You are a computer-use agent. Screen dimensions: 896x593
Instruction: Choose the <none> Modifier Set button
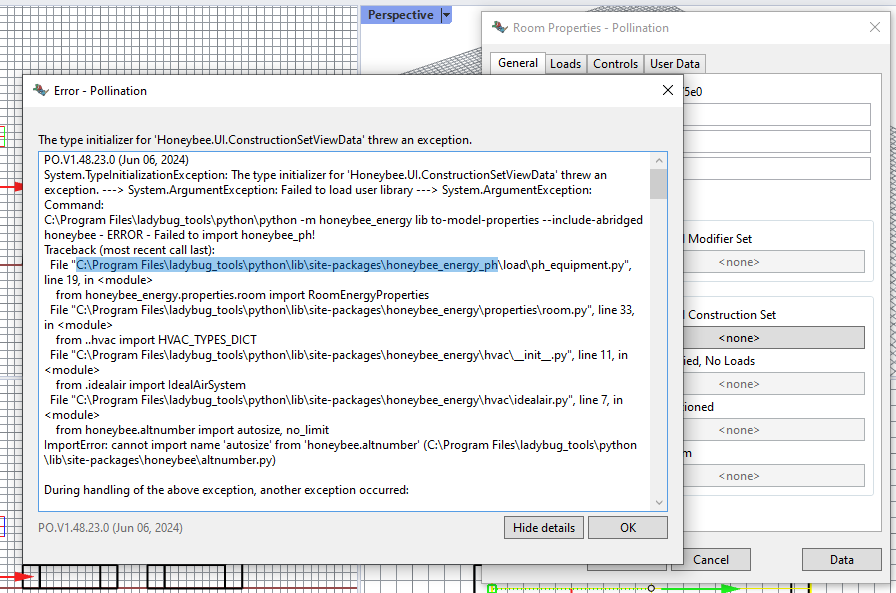(774, 262)
